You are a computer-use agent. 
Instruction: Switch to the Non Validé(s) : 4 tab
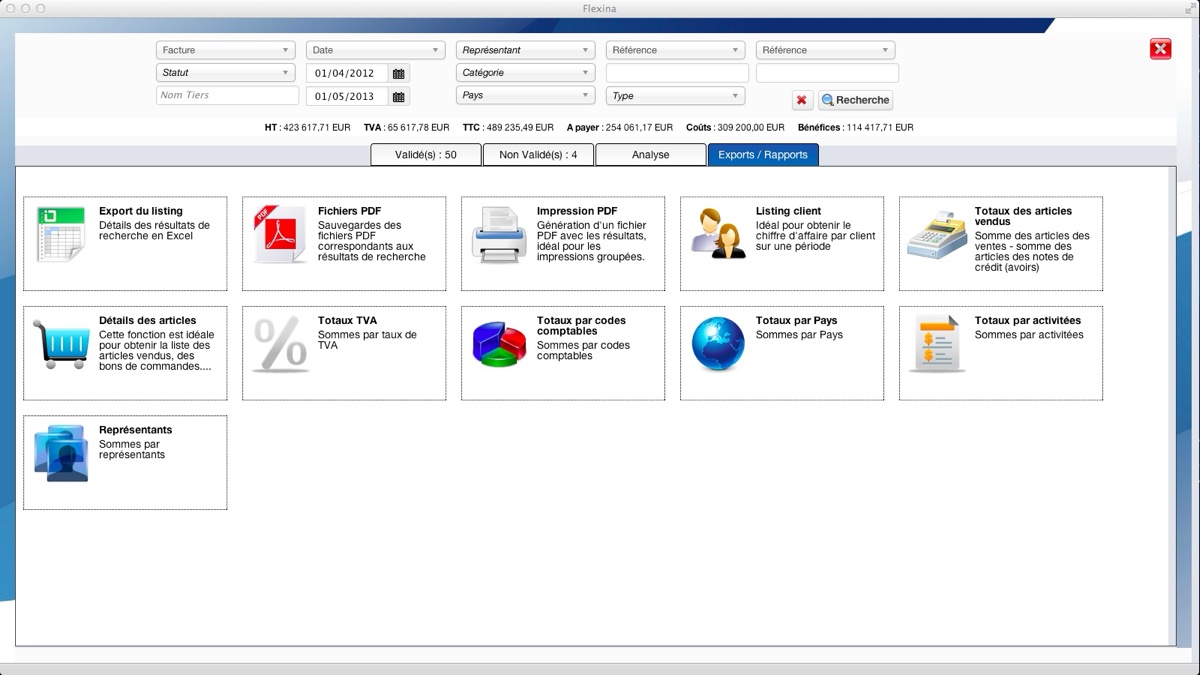(538, 155)
